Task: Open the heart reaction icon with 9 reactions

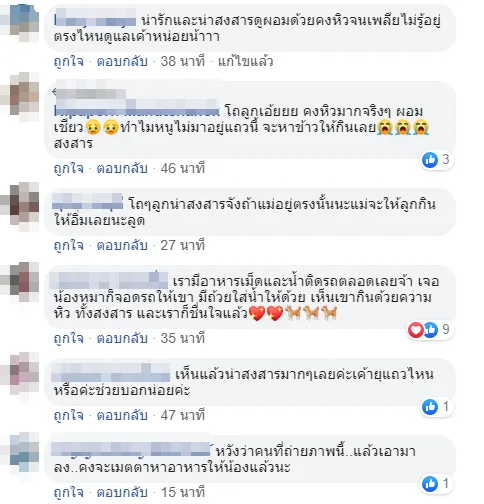Action: tap(416, 330)
